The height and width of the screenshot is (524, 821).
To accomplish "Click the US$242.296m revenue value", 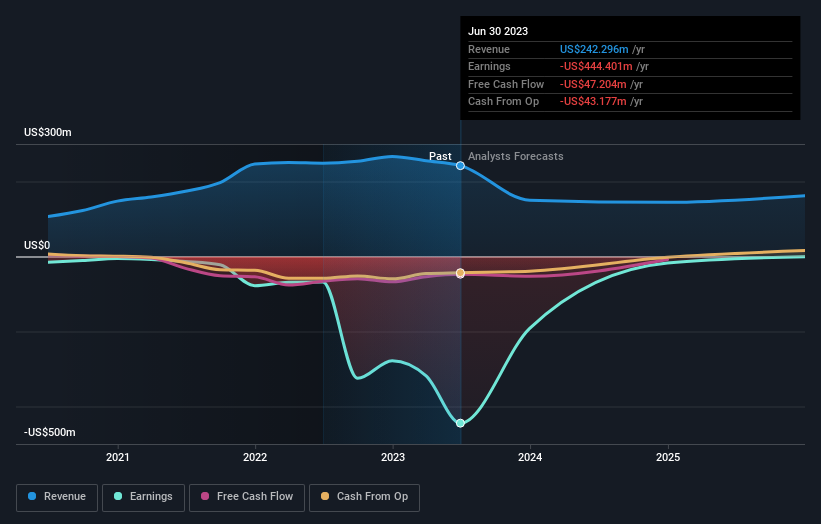I will pyautogui.click(x=594, y=49).
